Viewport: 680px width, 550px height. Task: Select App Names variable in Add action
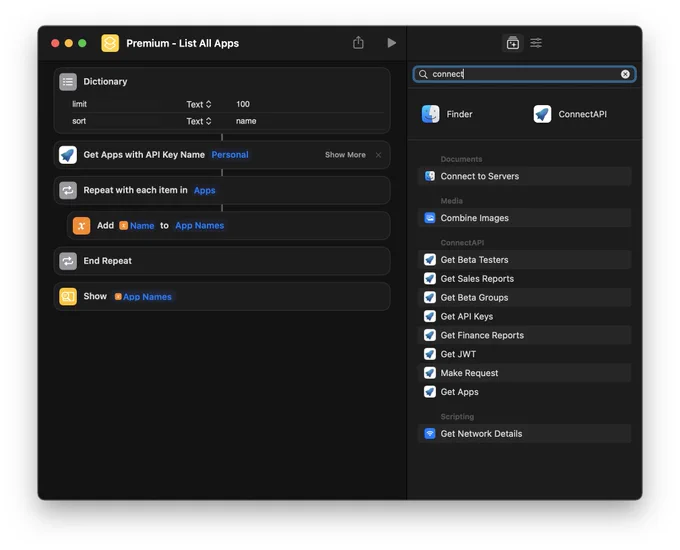click(x=199, y=226)
